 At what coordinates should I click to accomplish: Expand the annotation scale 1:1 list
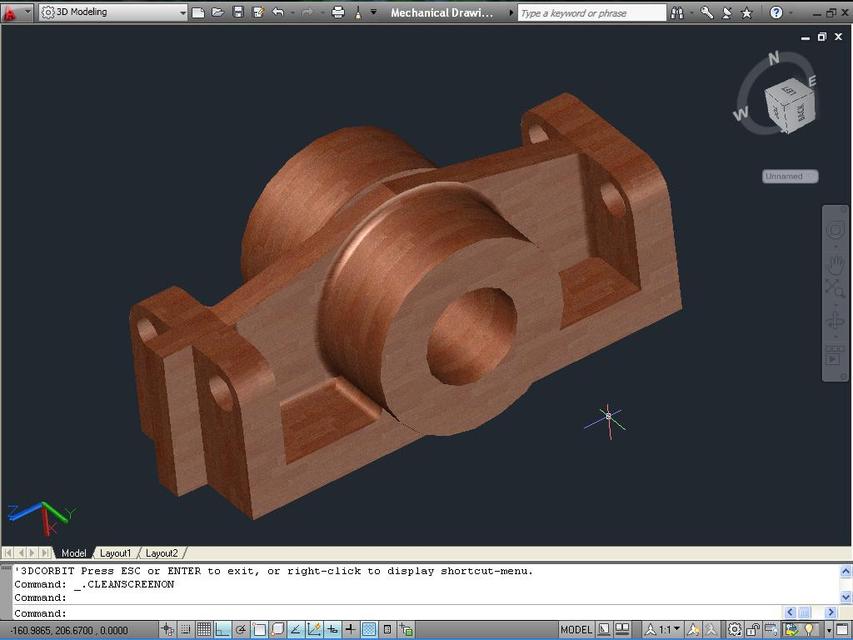pos(676,630)
